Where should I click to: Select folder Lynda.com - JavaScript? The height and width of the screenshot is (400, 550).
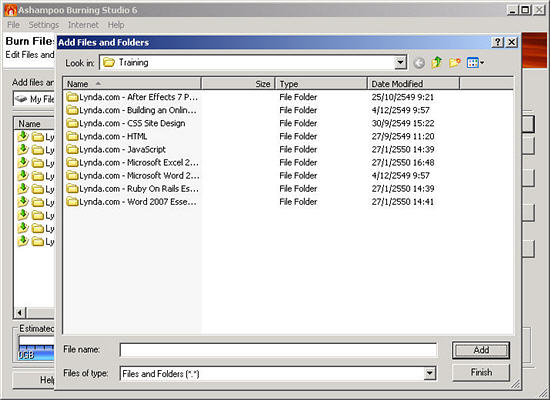pos(116,149)
